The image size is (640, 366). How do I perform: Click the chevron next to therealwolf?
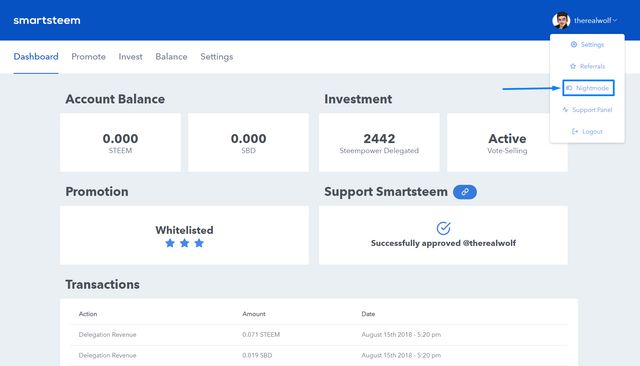point(615,20)
